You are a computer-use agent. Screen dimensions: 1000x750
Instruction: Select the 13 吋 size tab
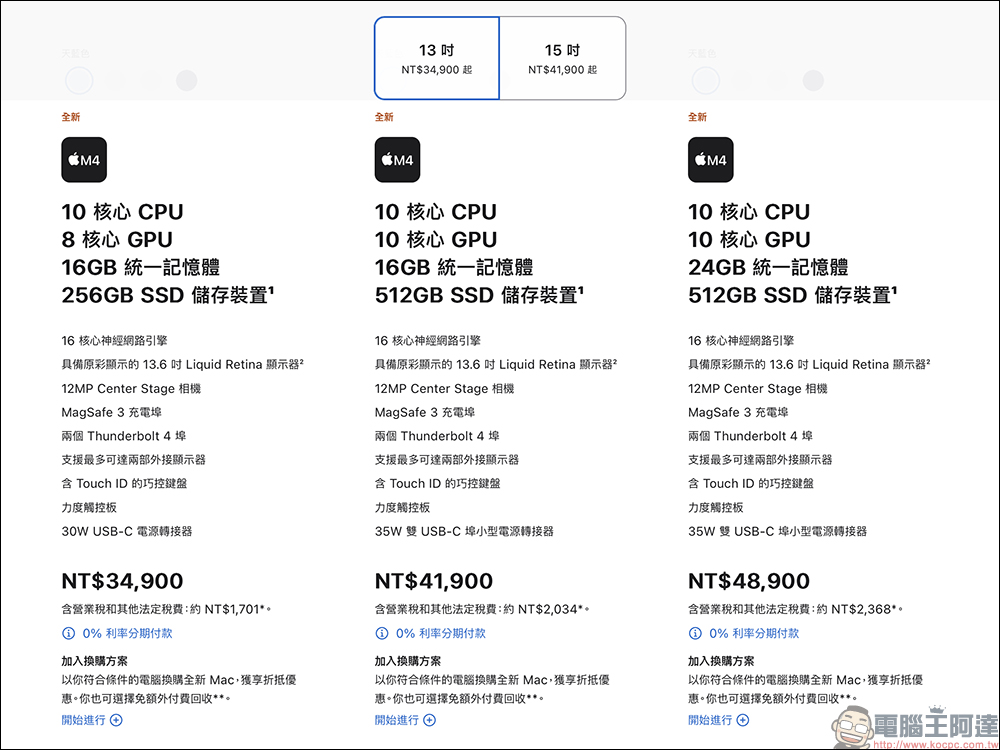437,58
